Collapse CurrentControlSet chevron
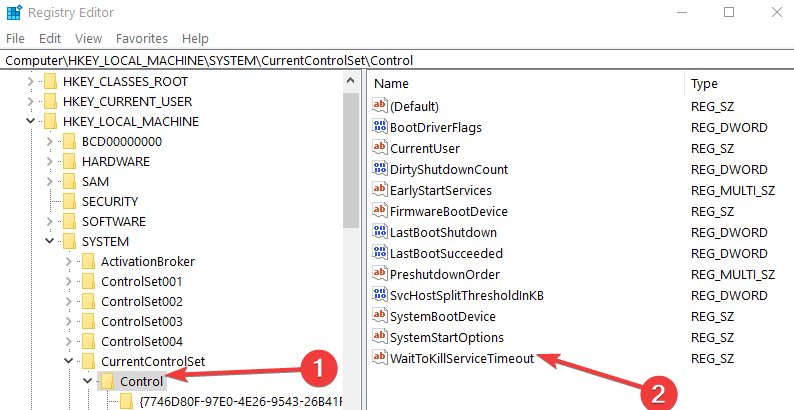The height and width of the screenshot is (410, 794). [x=68, y=361]
